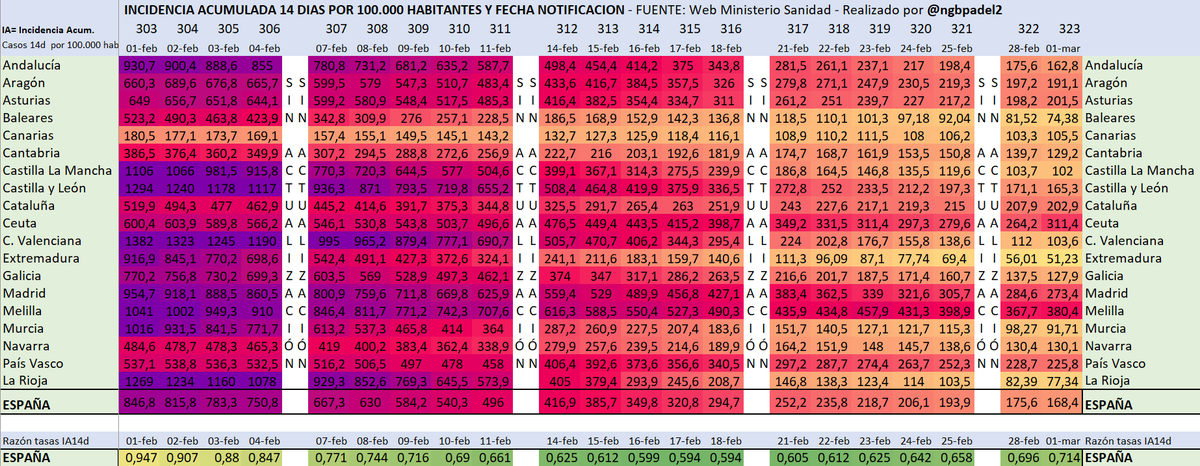This screenshot has width=1200, height=466.
Task: Select Cantabria's 14-feb value '222,7'
Action: pyautogui.click(x=563, y=153)
